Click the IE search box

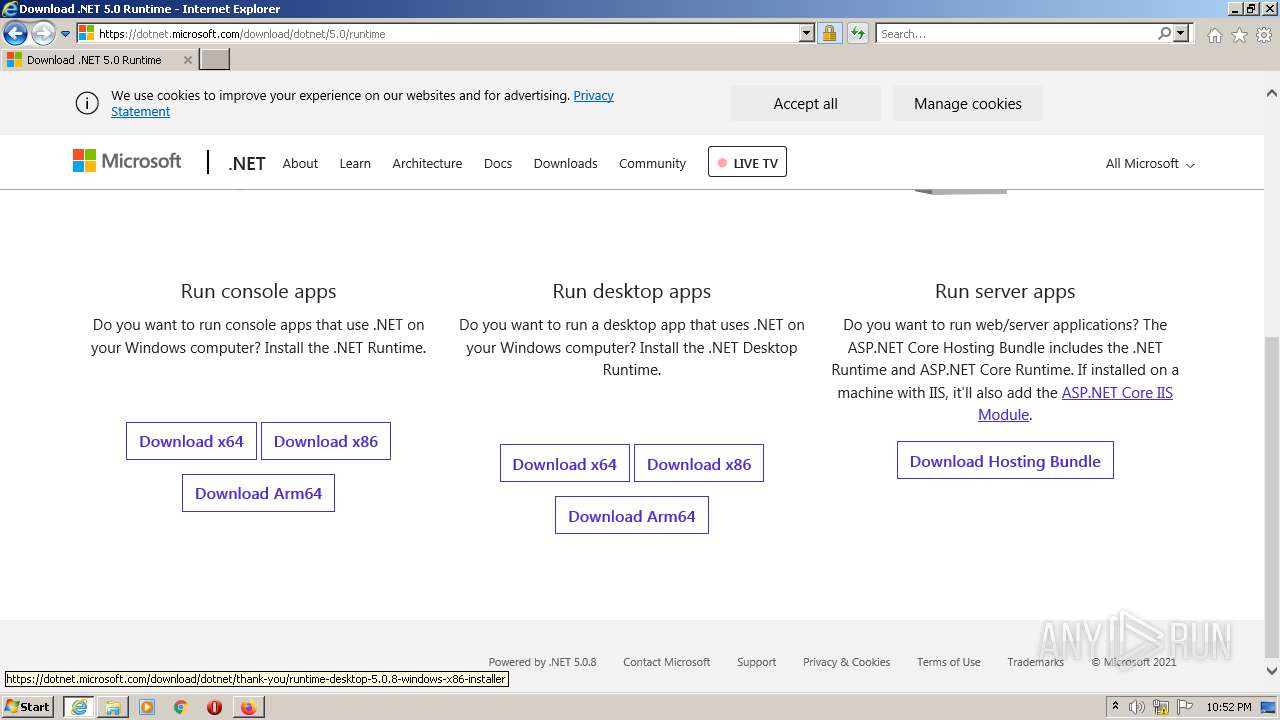tap(1015, 34)
